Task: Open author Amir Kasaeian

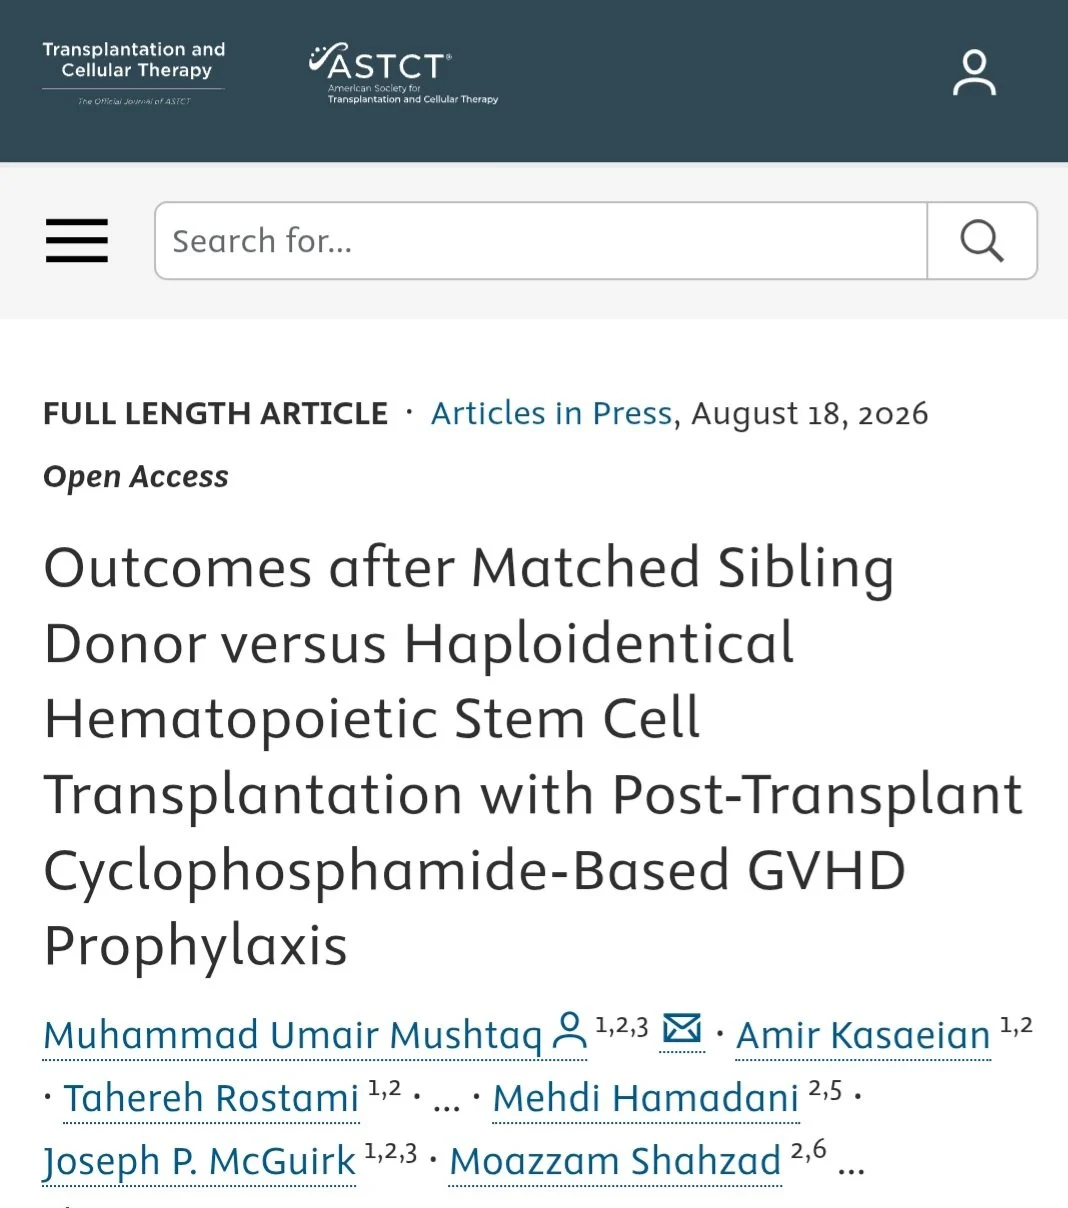Action: coord(863,1036)
